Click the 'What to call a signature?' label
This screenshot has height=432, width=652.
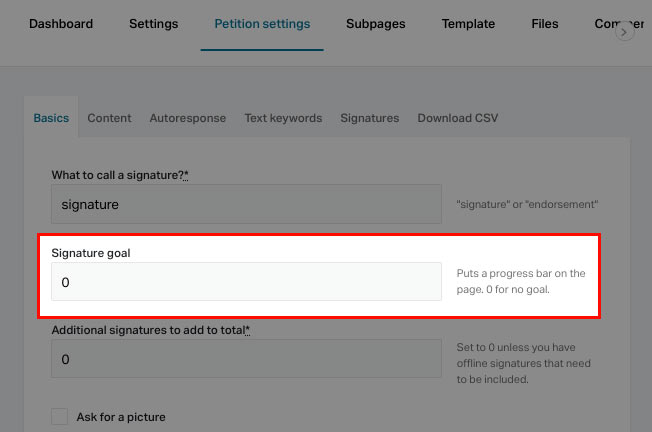[x=120, y=175]
